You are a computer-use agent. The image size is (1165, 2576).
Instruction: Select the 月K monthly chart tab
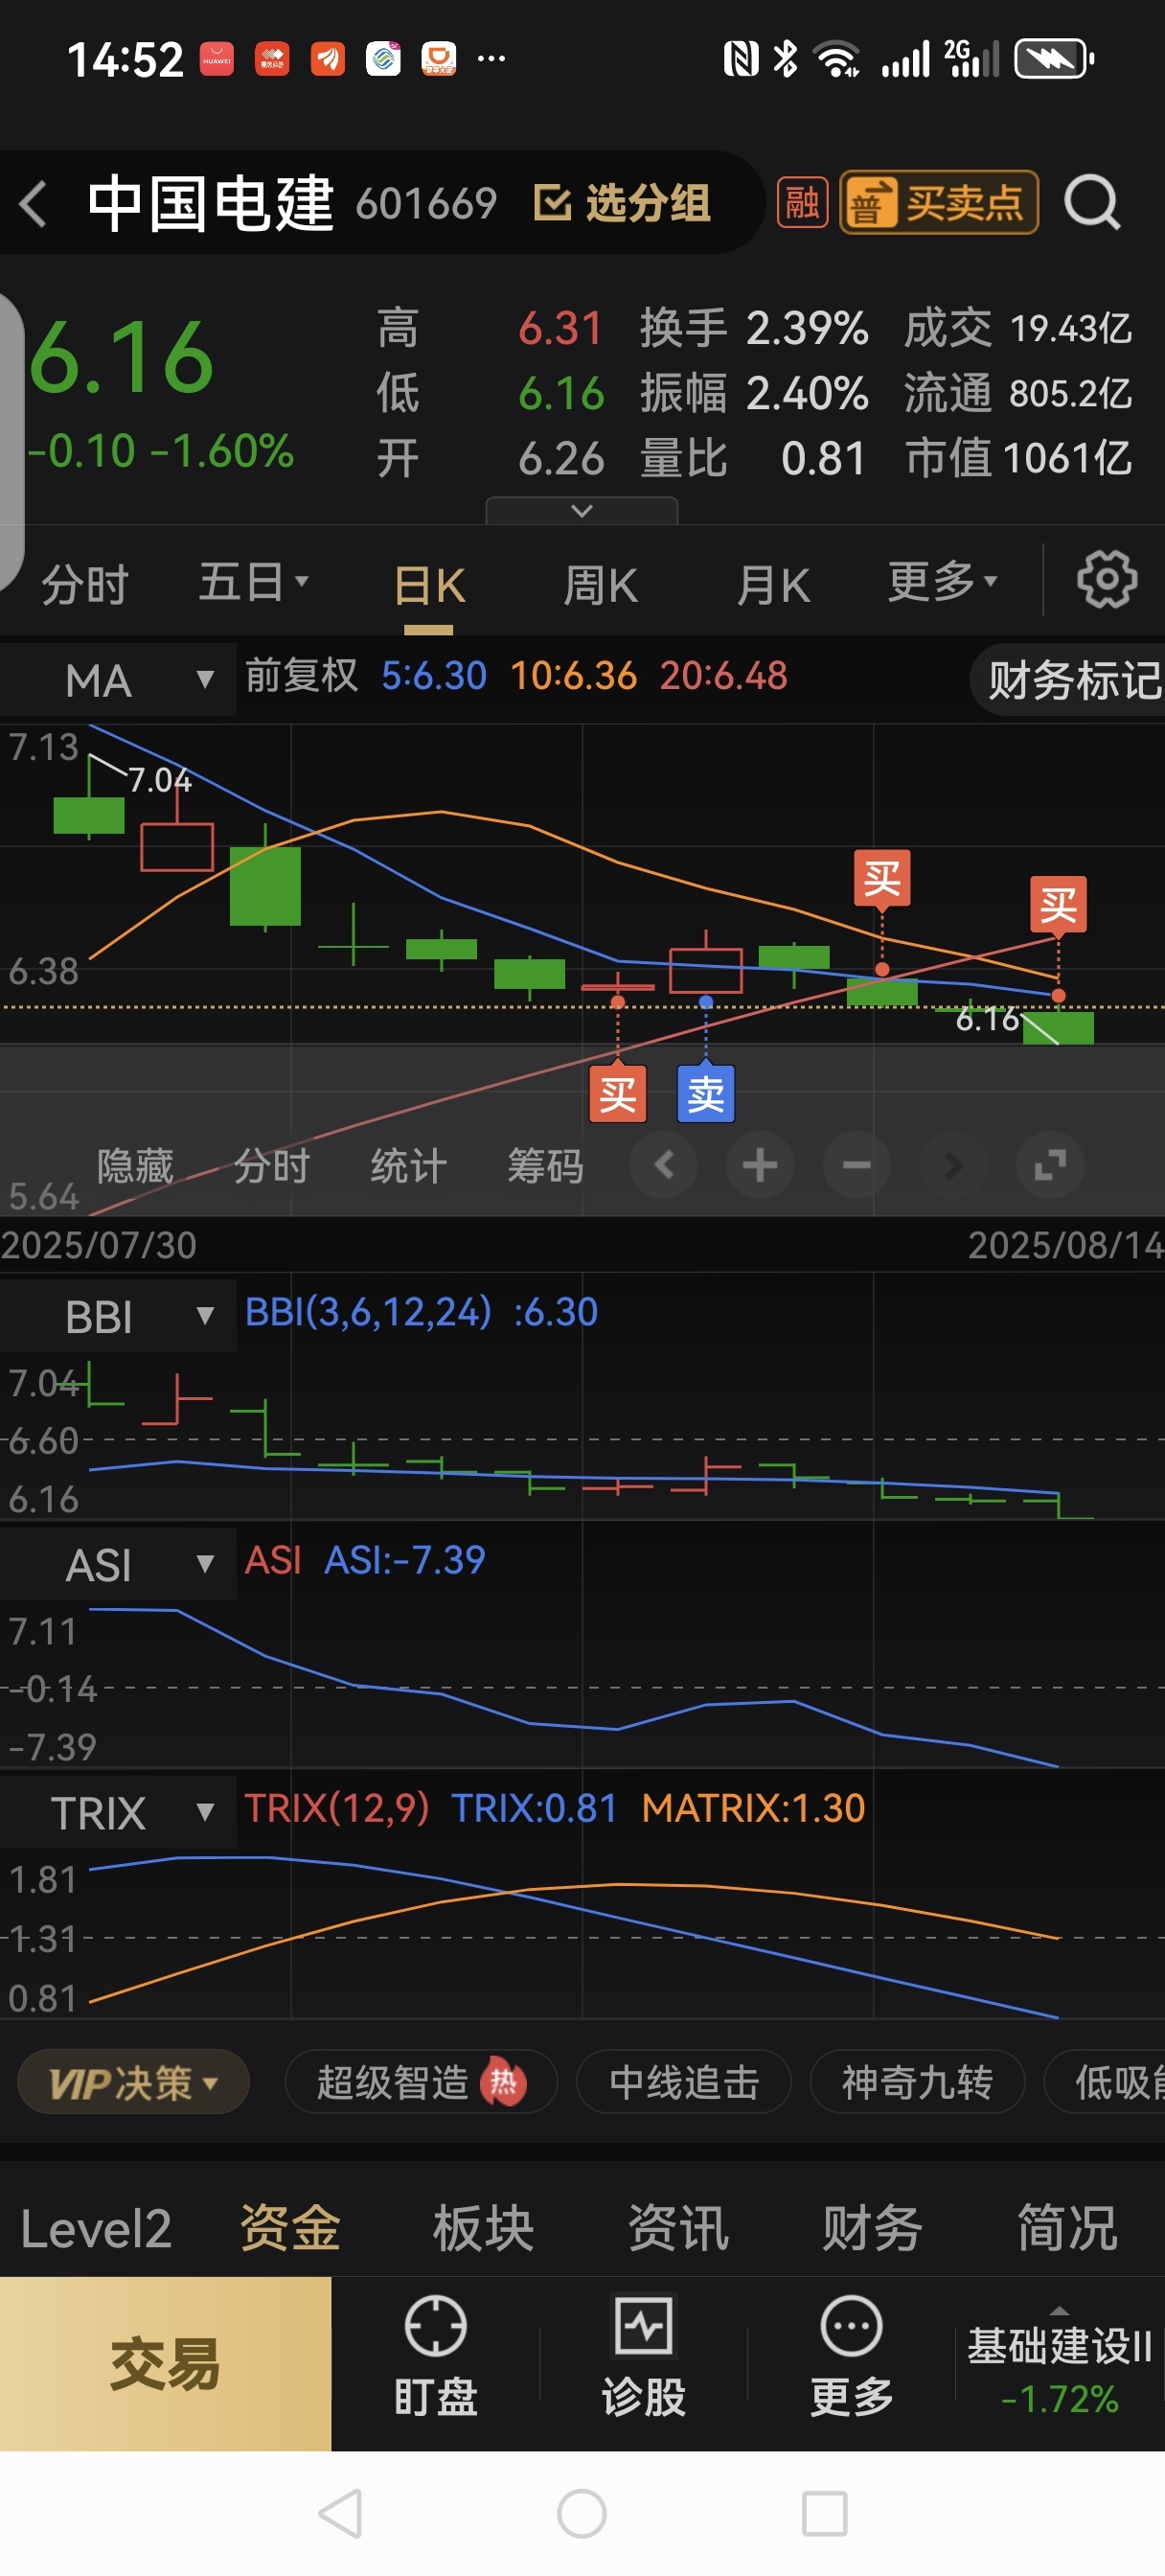coord(773,585)
